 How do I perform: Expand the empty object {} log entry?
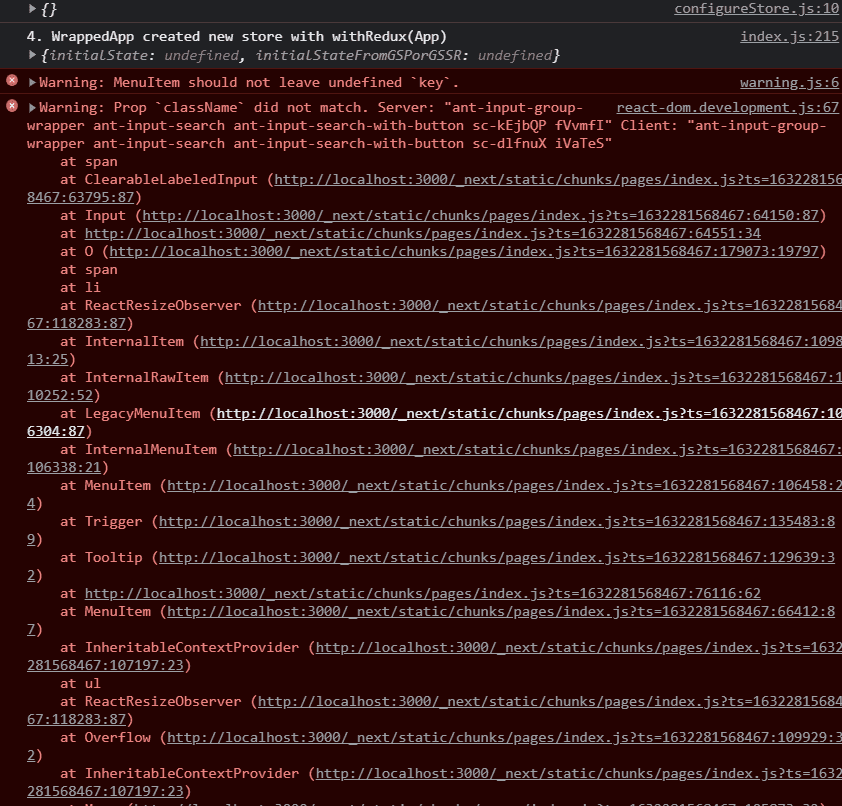coord(32,9)
